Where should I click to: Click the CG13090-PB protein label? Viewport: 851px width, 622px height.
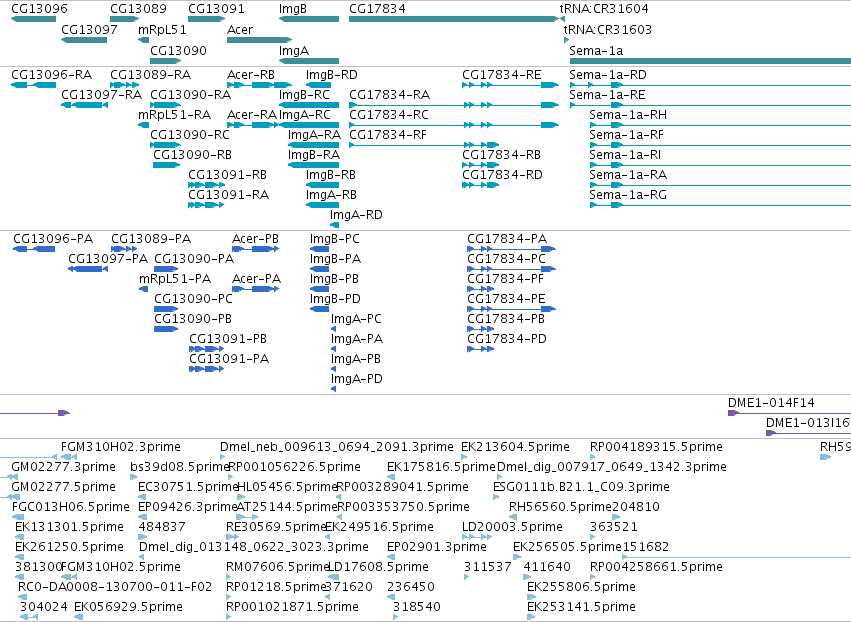click(x=193, y=318)
